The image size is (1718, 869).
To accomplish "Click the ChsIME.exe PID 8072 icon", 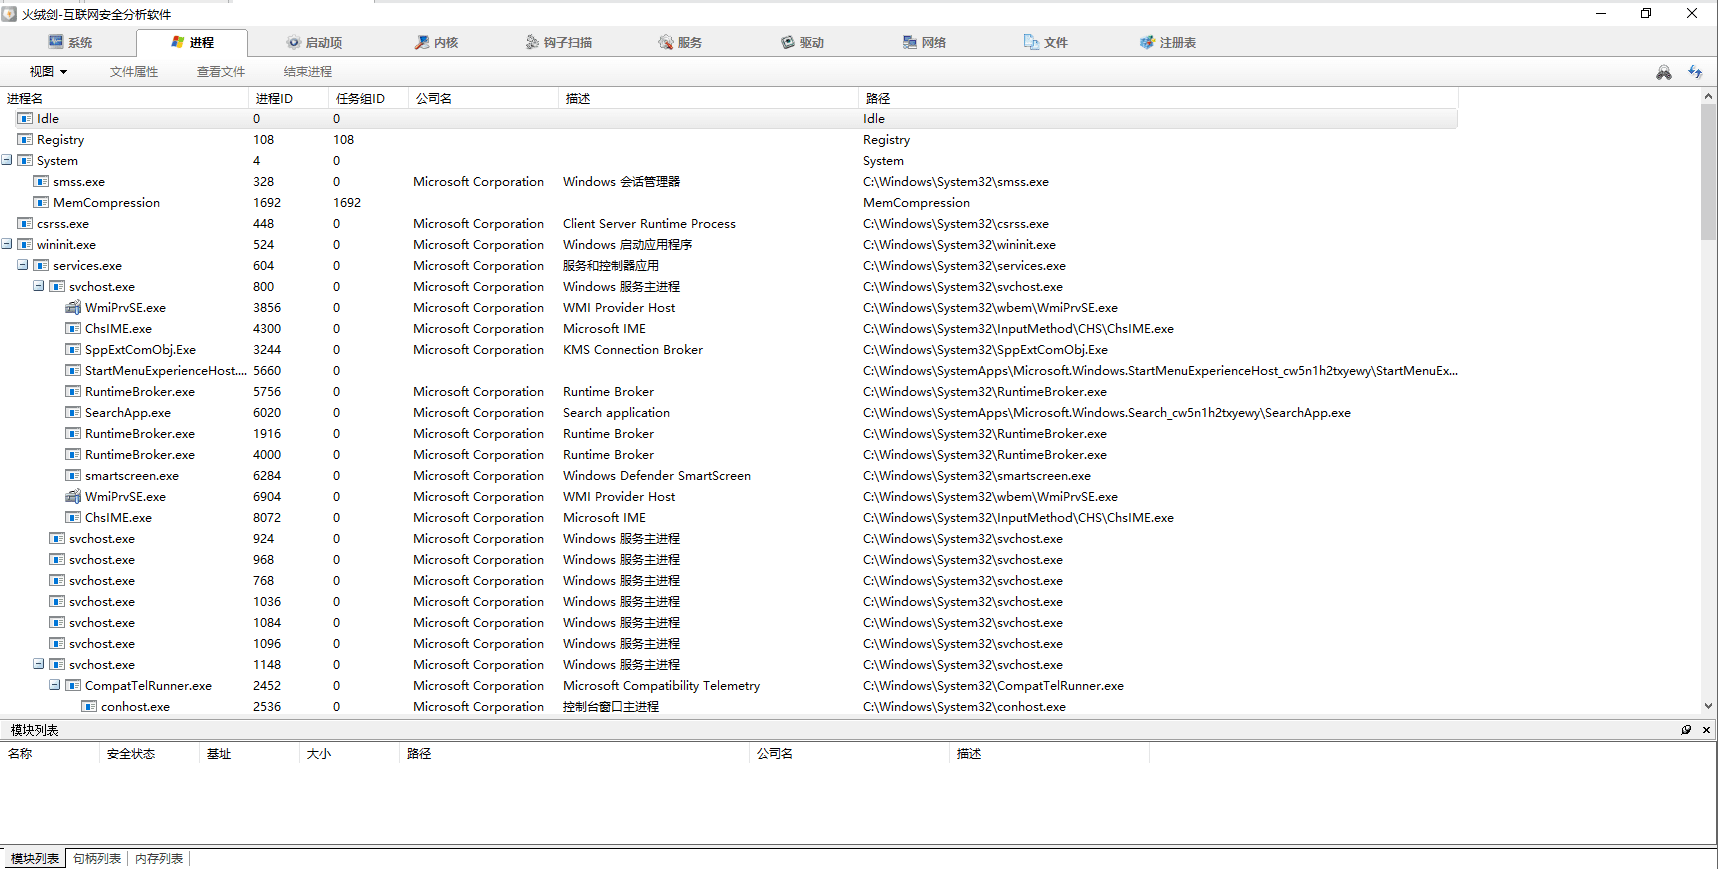I will click(73, 517).
